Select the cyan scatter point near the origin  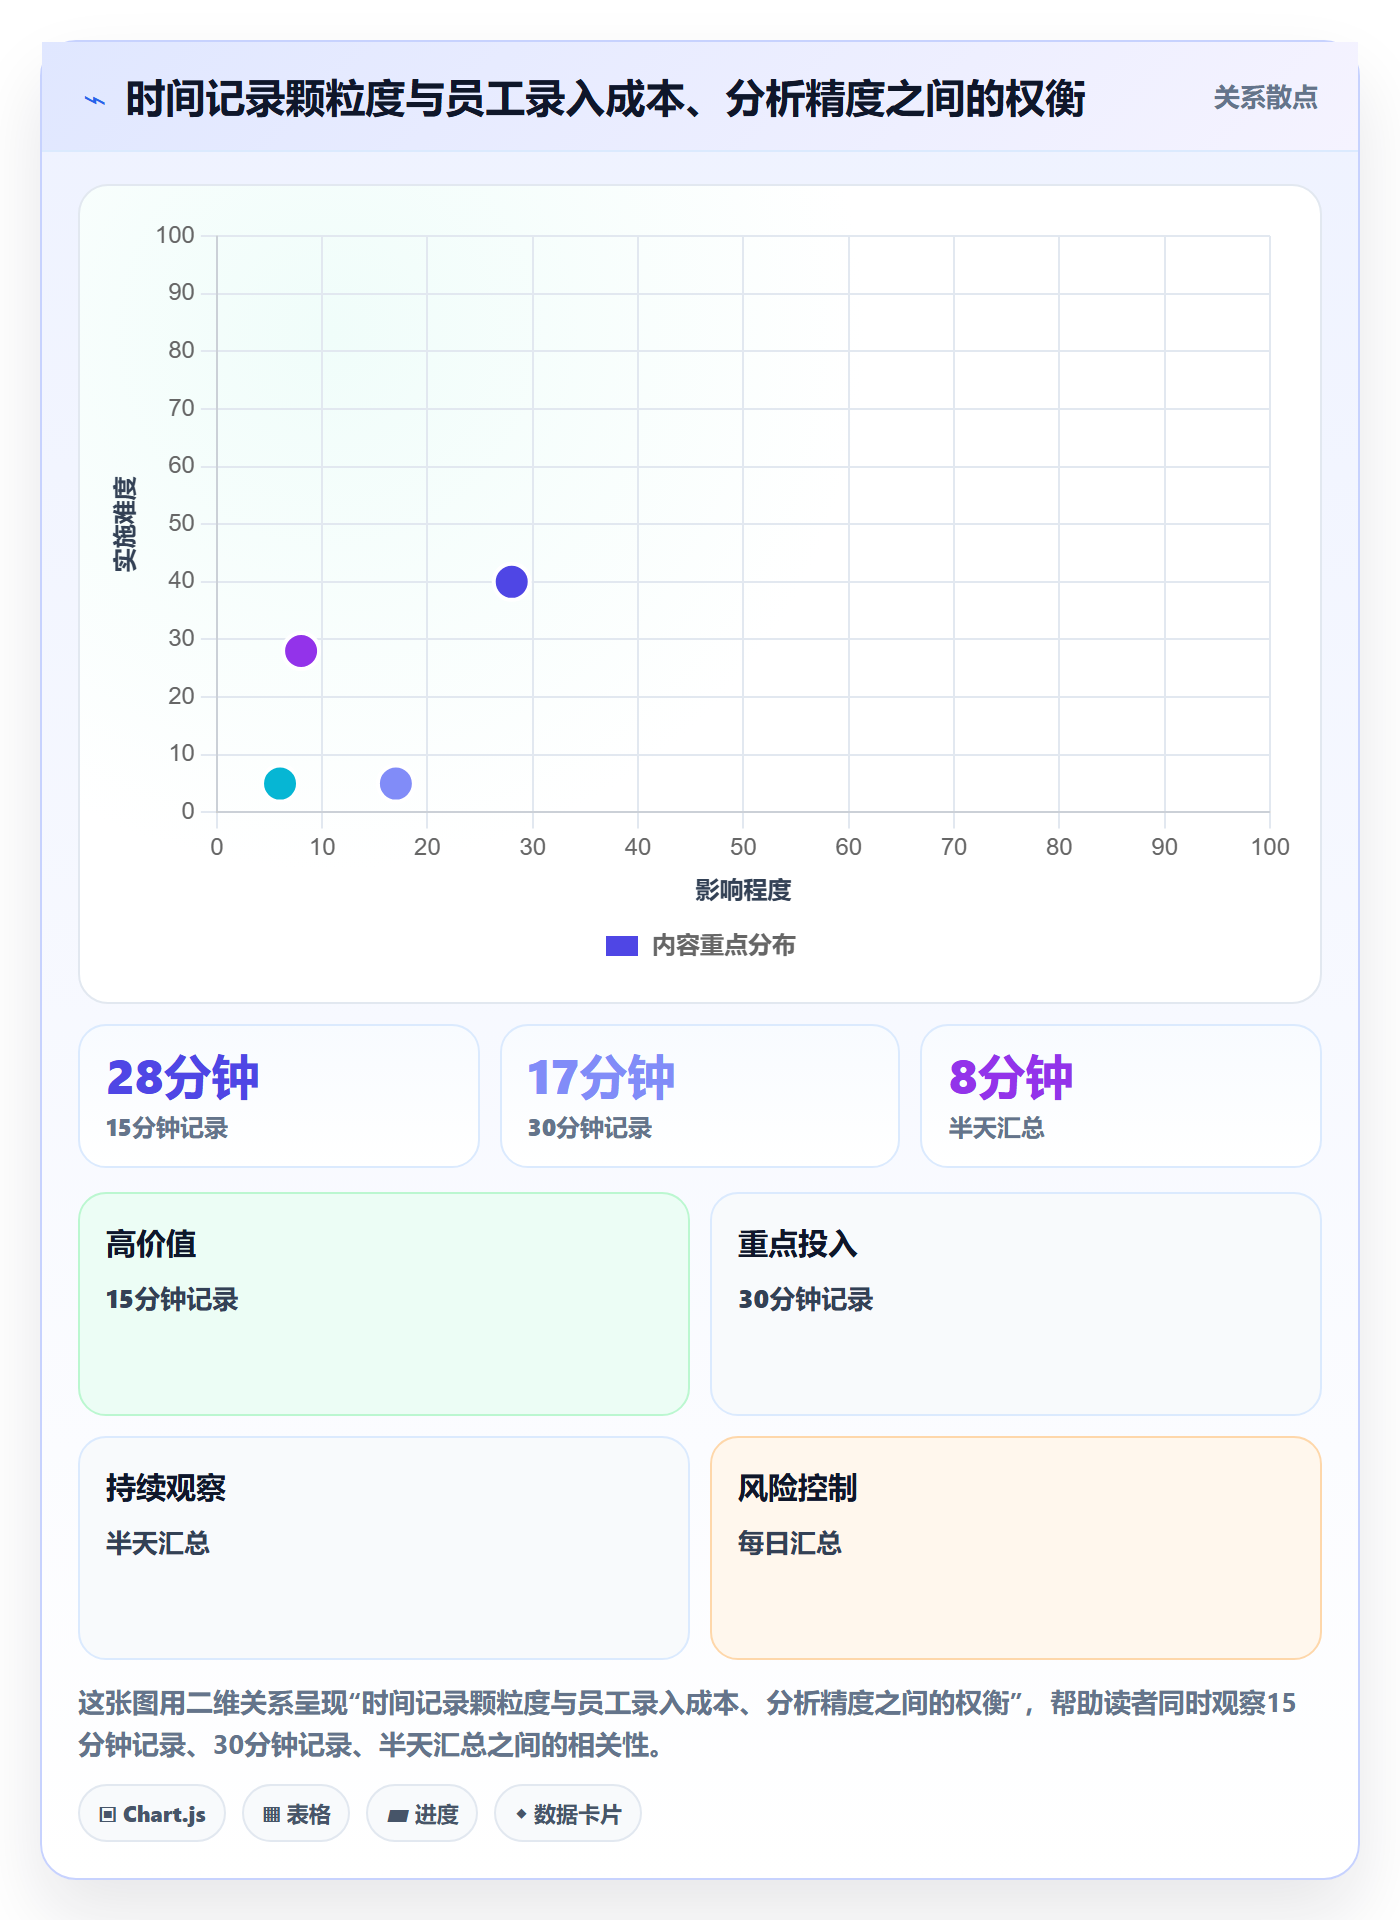coord(280,783)
